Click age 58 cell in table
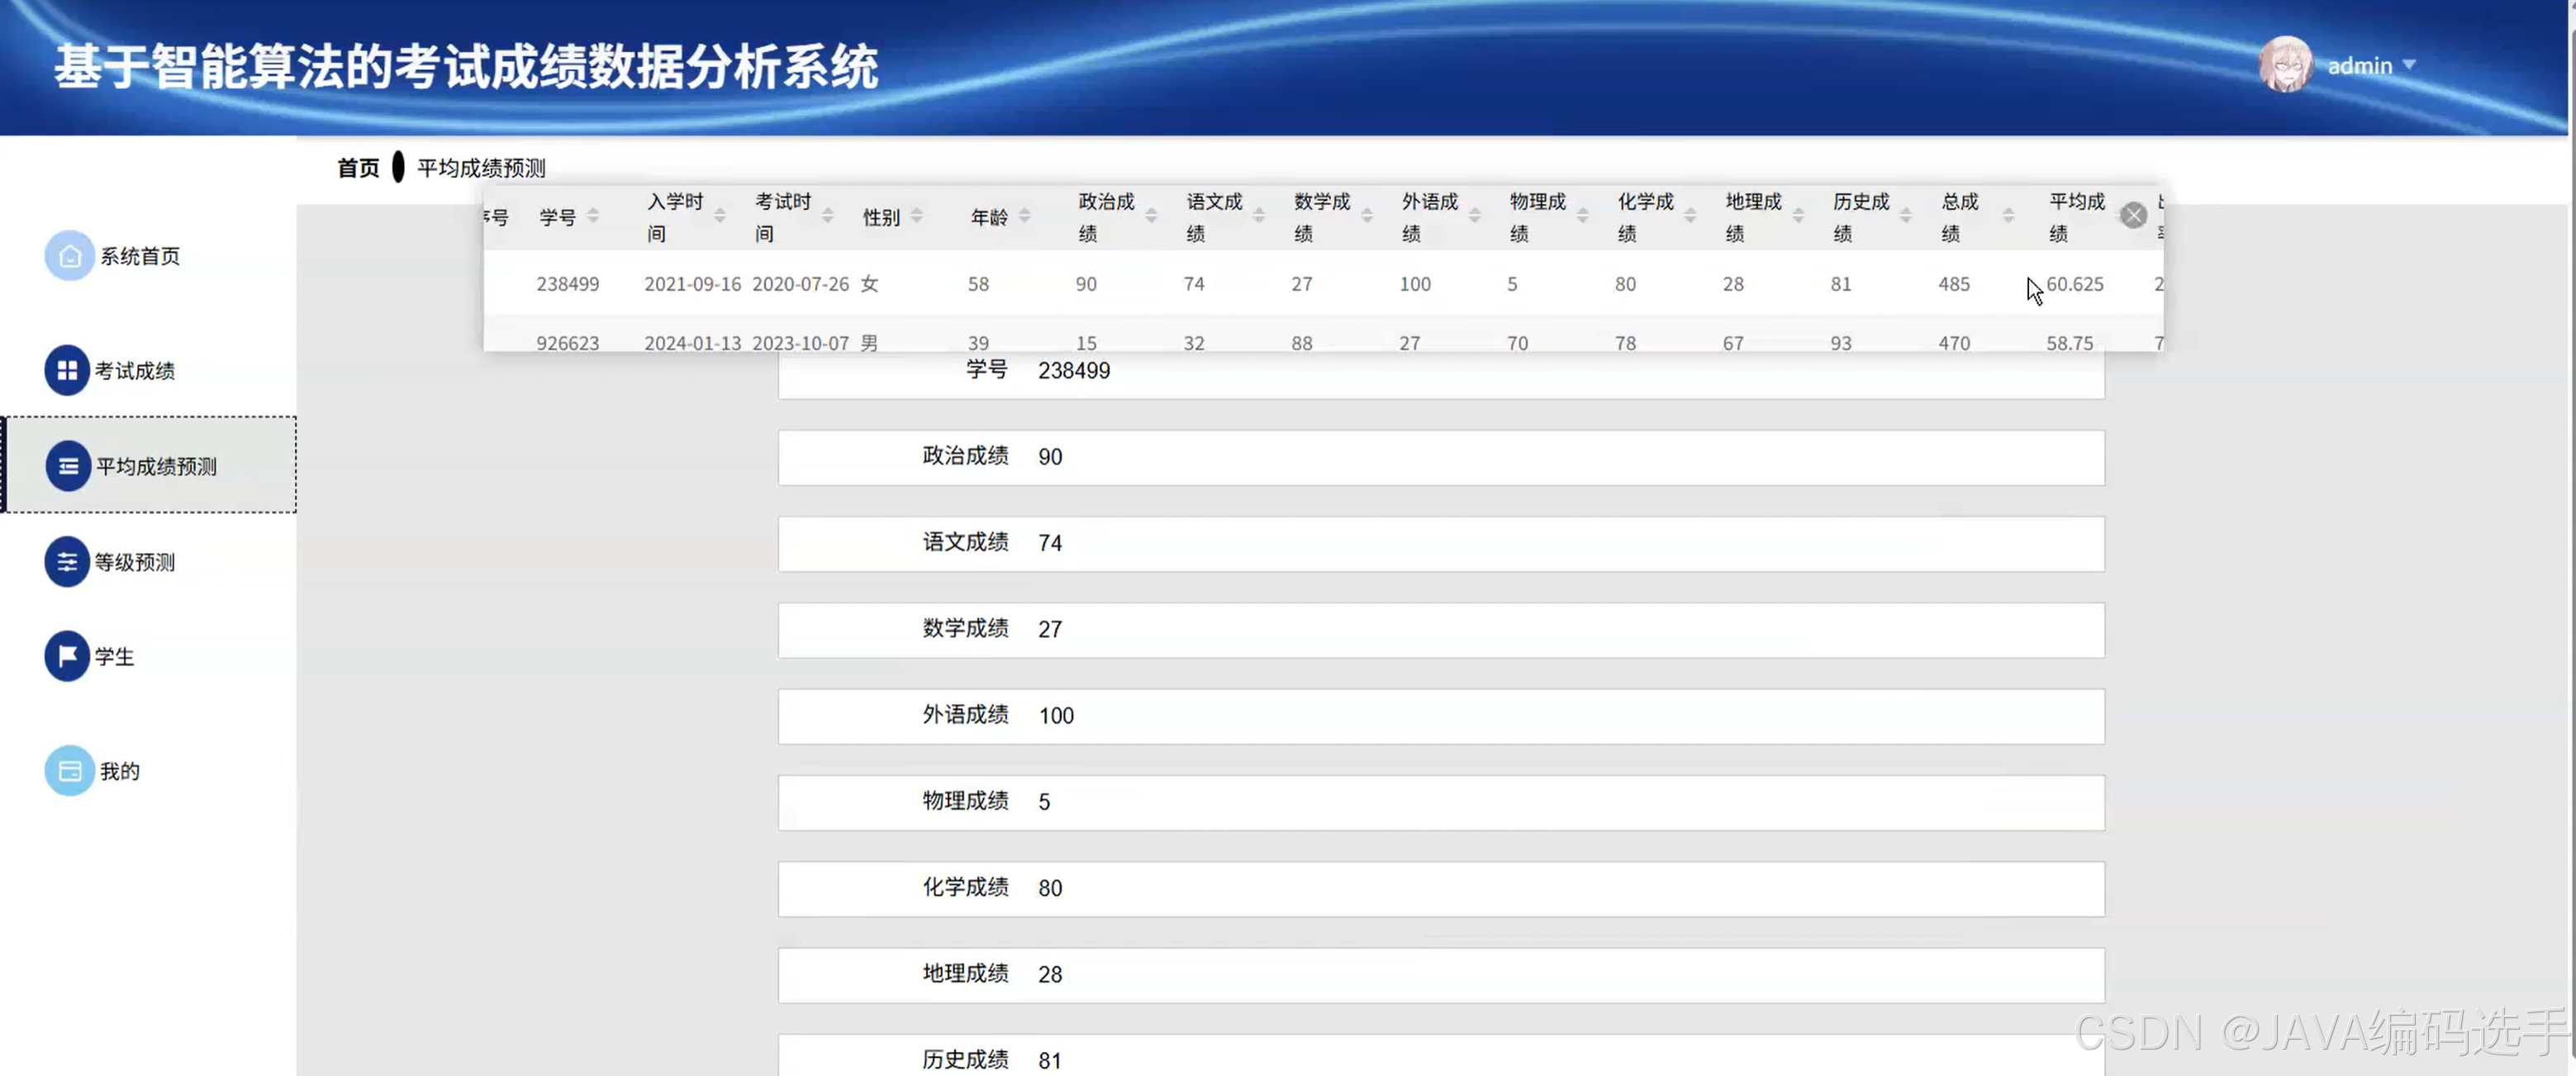This screenshot has height=1076, width=2576. [978, 284]
